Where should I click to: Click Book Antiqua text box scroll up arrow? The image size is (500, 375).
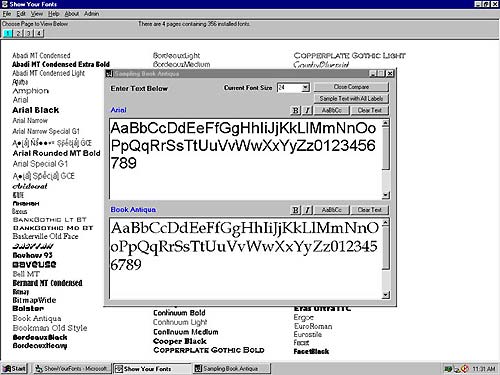[x=386, y=223]
